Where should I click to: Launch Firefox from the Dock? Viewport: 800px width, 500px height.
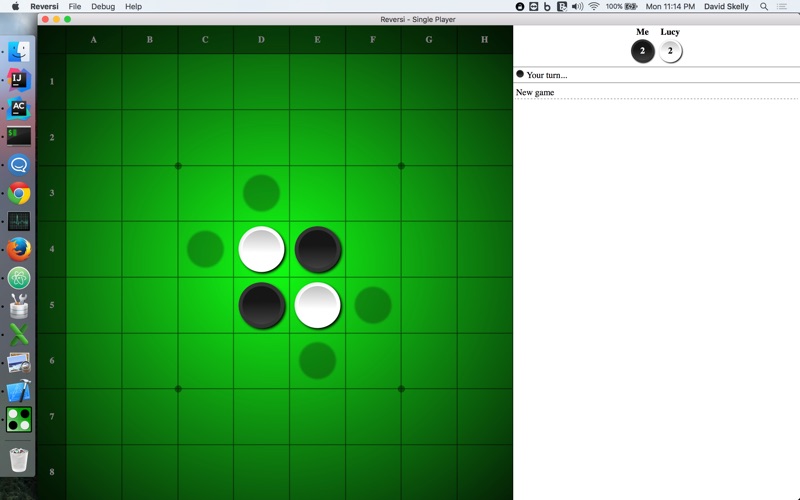19,250
